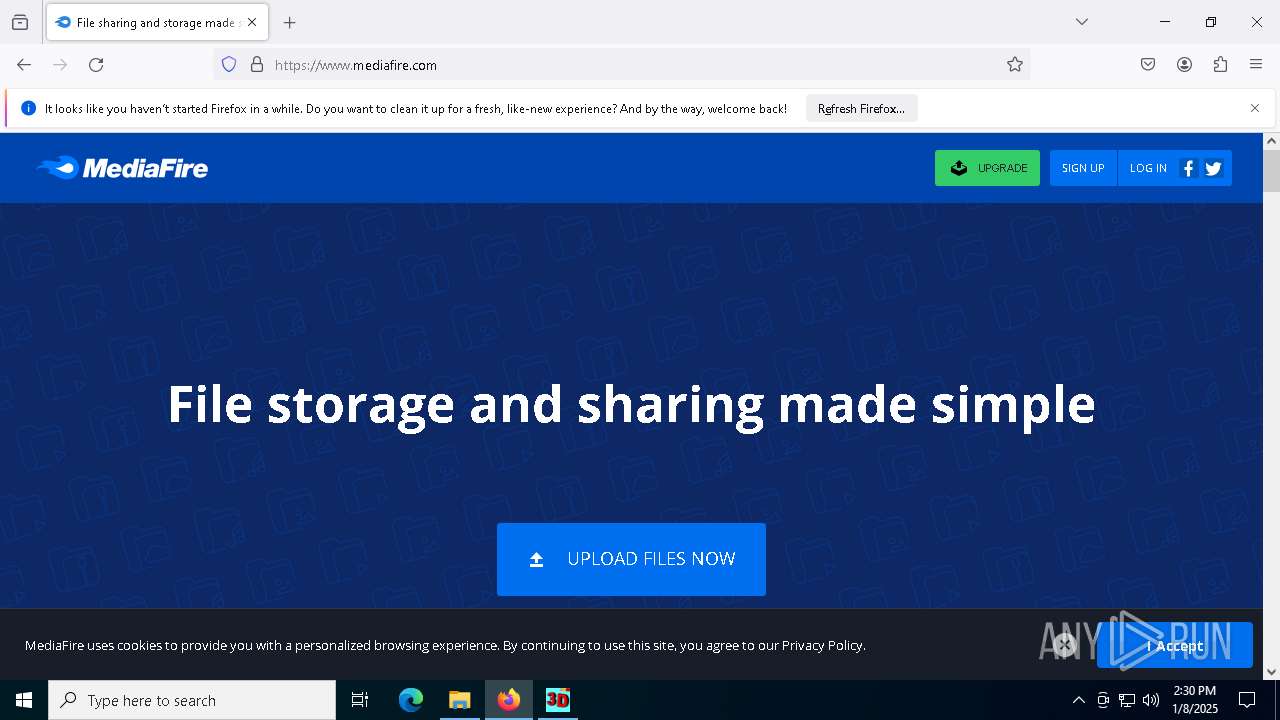Click UPLOAD FILES NOW button

click(631, 559)
